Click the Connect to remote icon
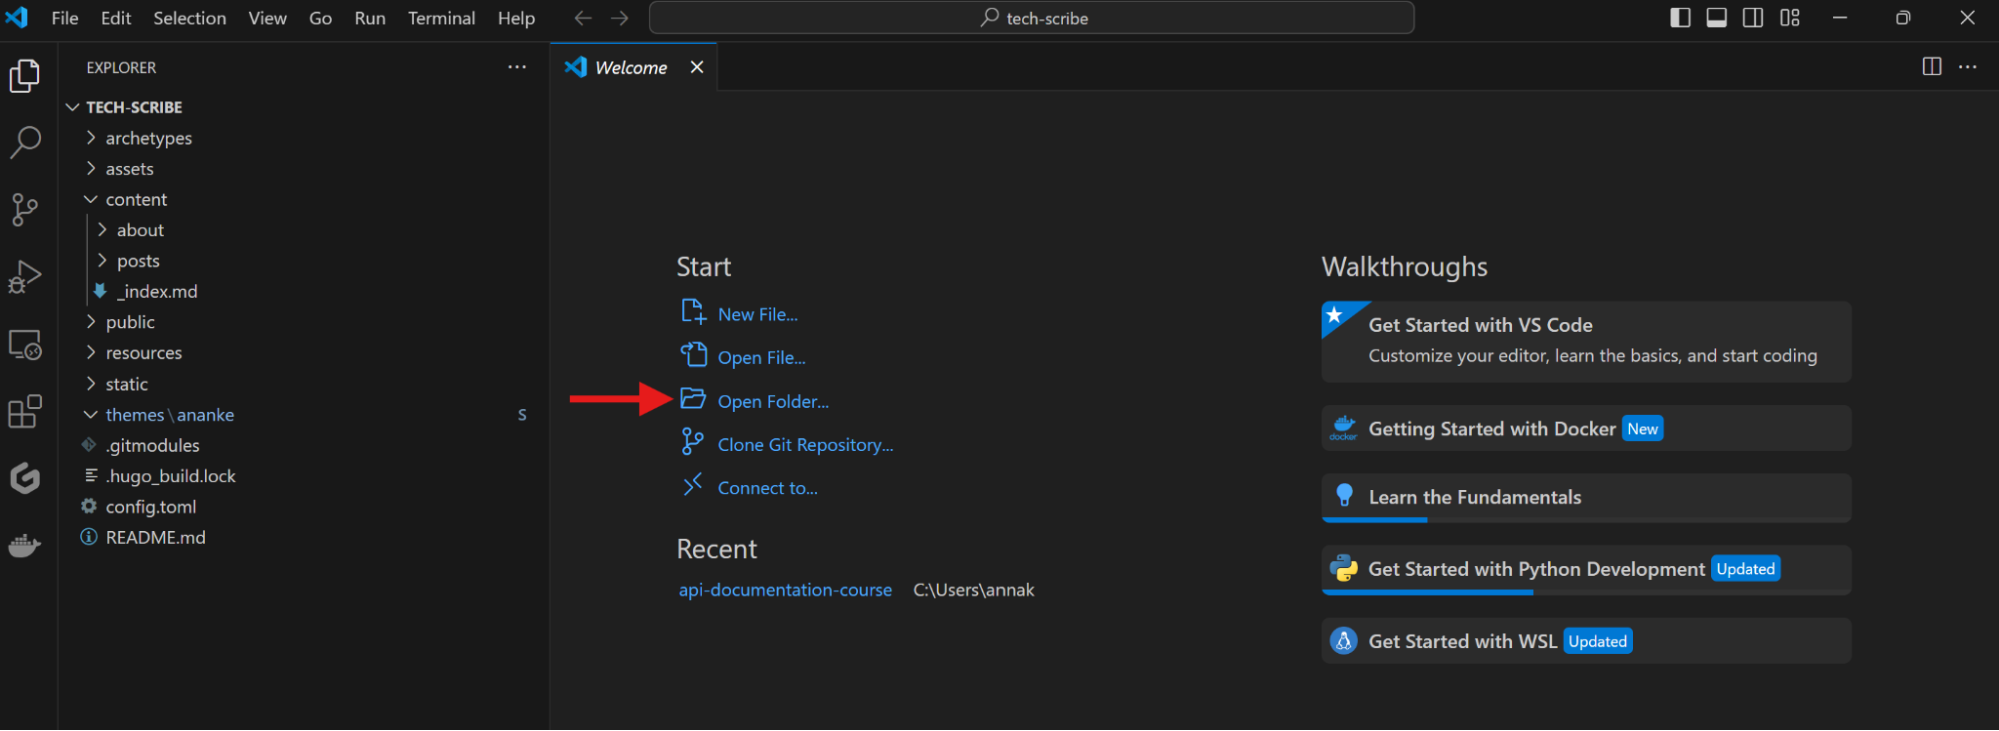Viewport: 1999px width, 731px height. (693, 485)
